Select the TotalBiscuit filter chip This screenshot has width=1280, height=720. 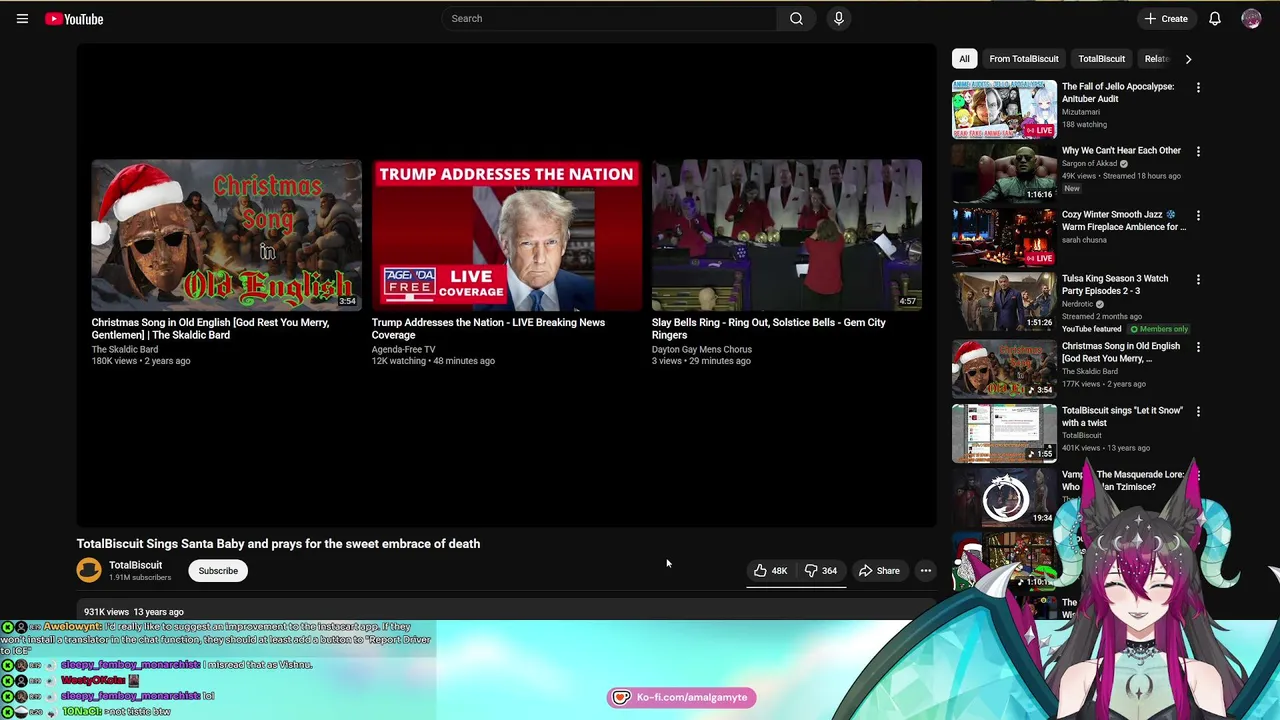[1101, 59]
